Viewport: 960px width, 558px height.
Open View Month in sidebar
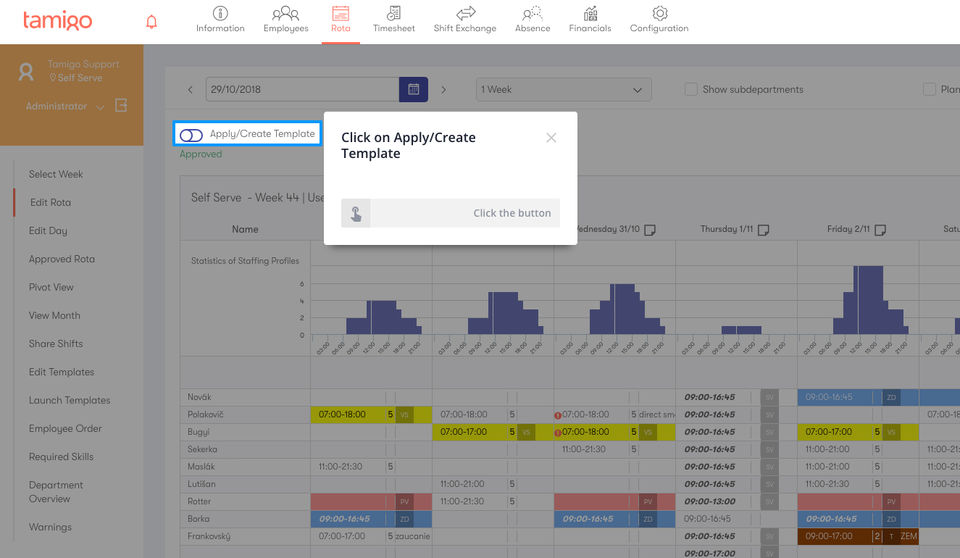point(54,315)
